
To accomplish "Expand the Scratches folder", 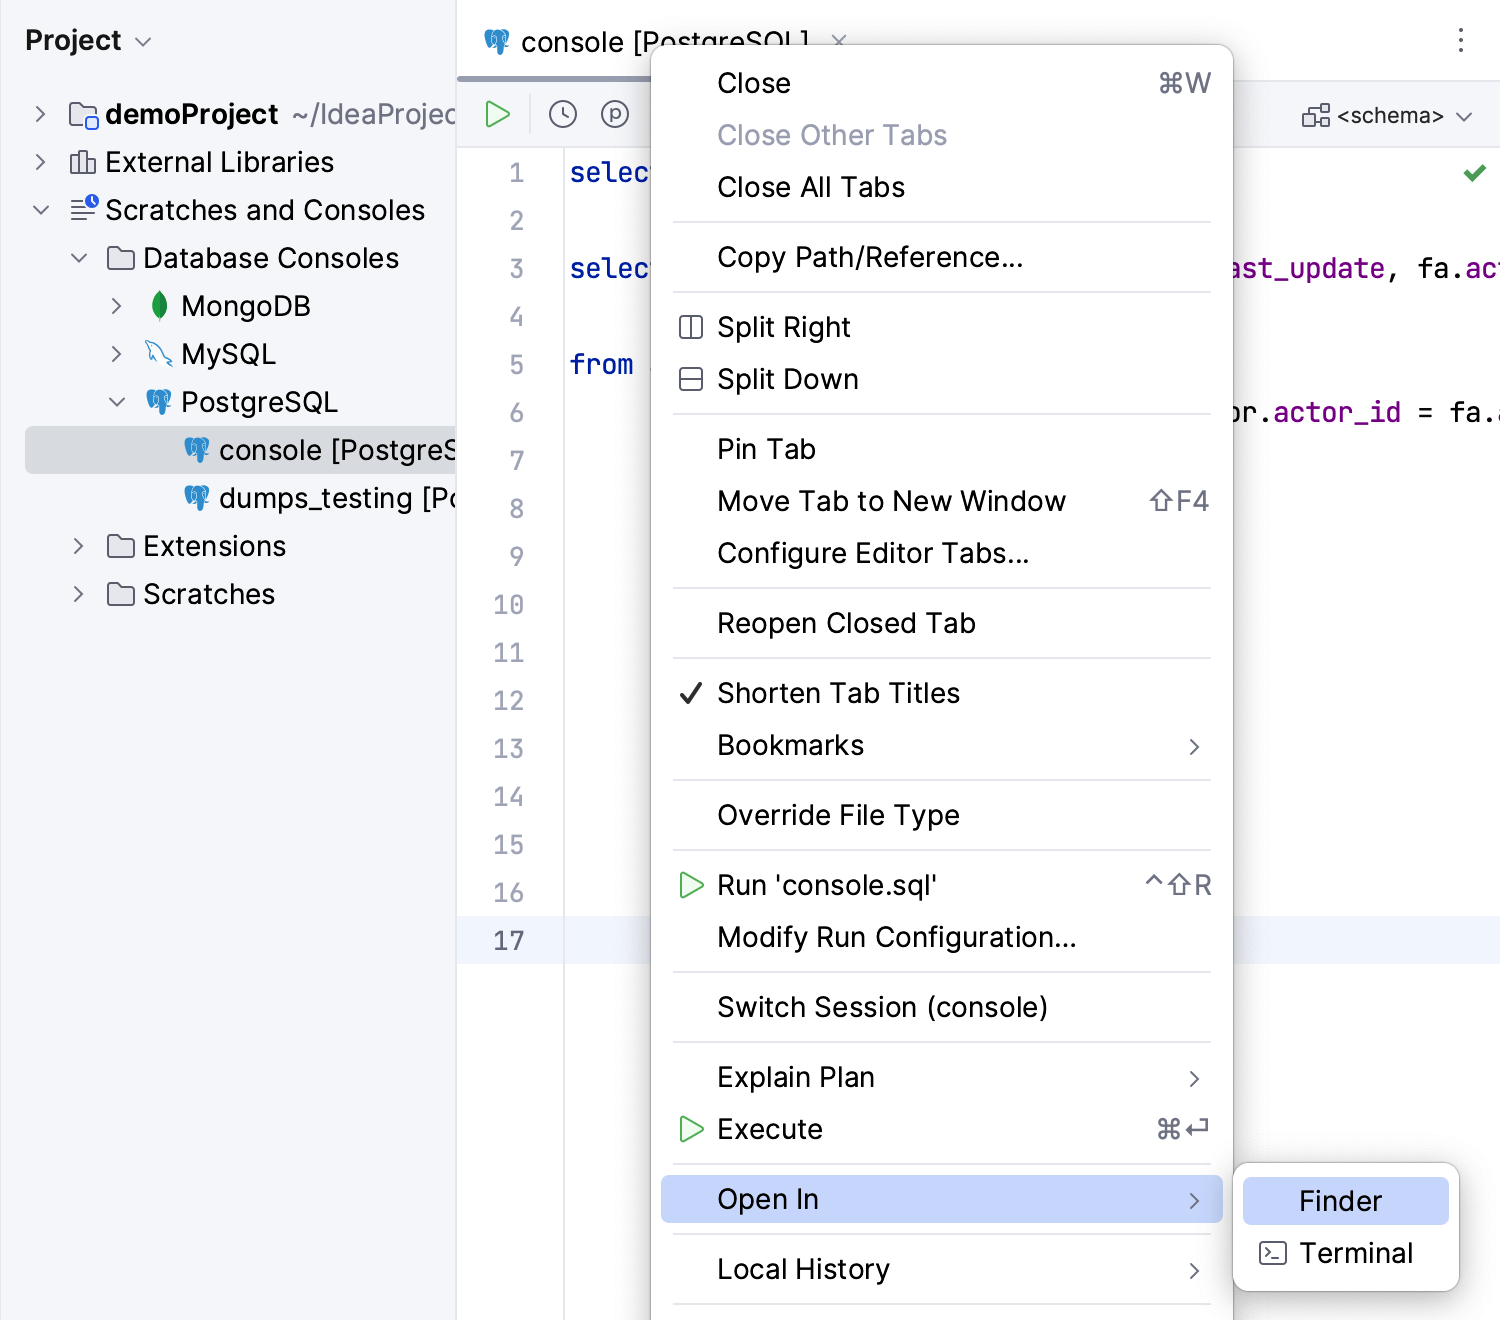I will point(79,593).
